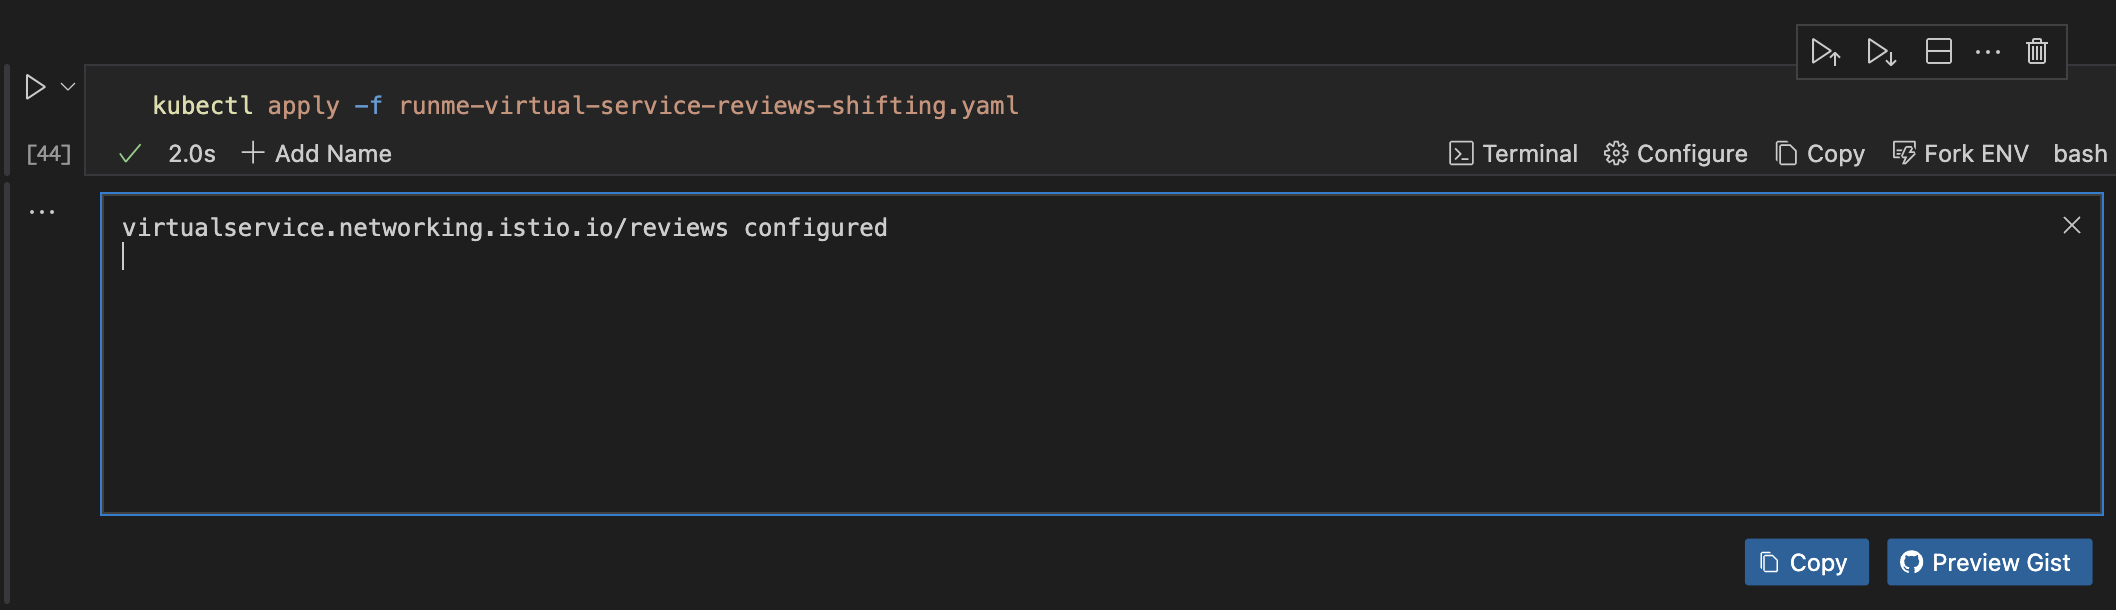Execute cell and below icon
Screen dimensions: 2116x610
[1881, 52]
